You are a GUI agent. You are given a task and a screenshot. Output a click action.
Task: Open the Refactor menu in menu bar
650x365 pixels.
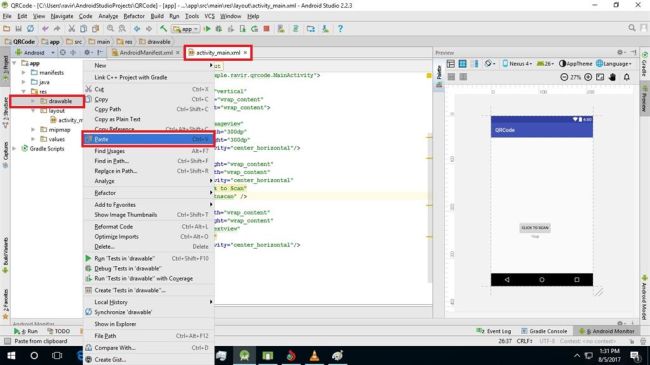[x=134, y=16]
